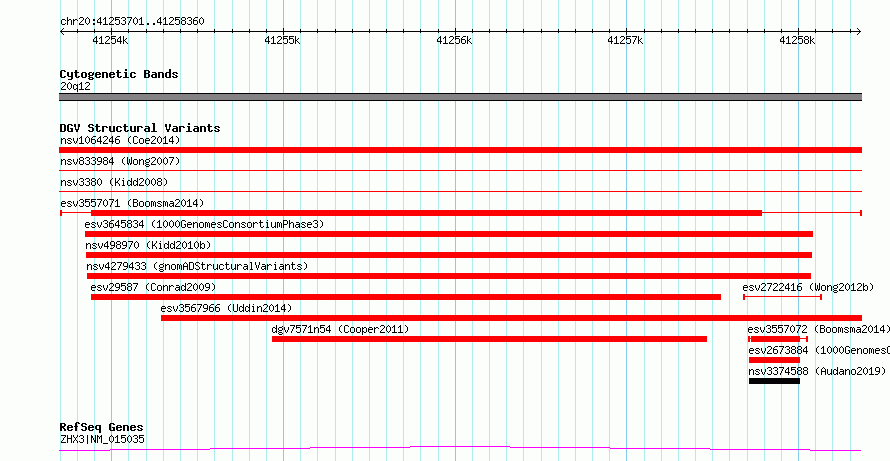Select the dgv7571n54 red variant bar
Image resolution: width=890 pixels, height=461 pixels.
pos(489,339)
